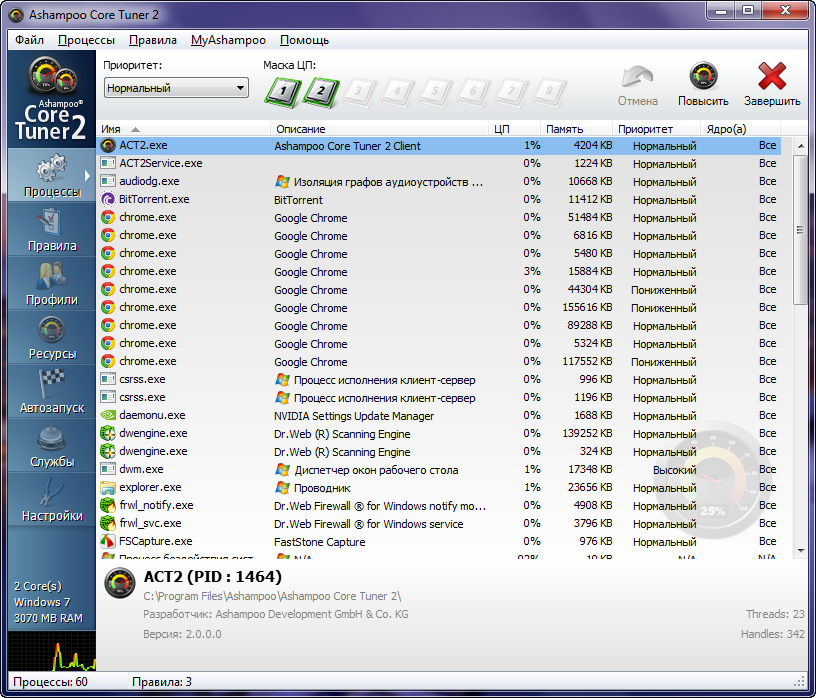
Task: Click the audiodg.exe process icon
Action: (x=108, y=181)
